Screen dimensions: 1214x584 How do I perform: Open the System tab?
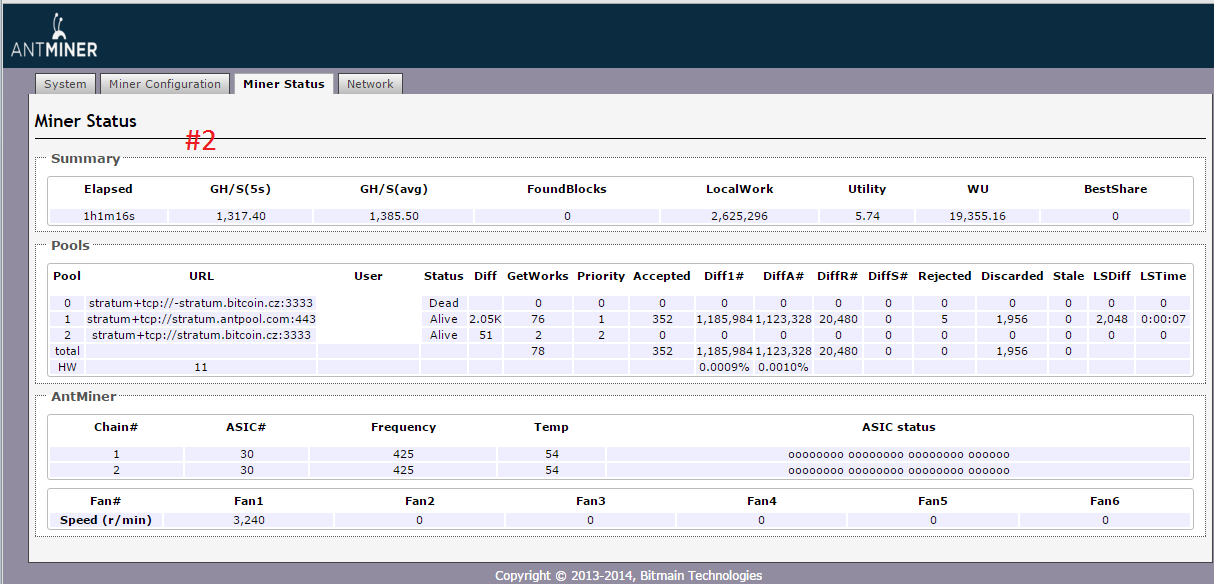[x=65, y=84]
